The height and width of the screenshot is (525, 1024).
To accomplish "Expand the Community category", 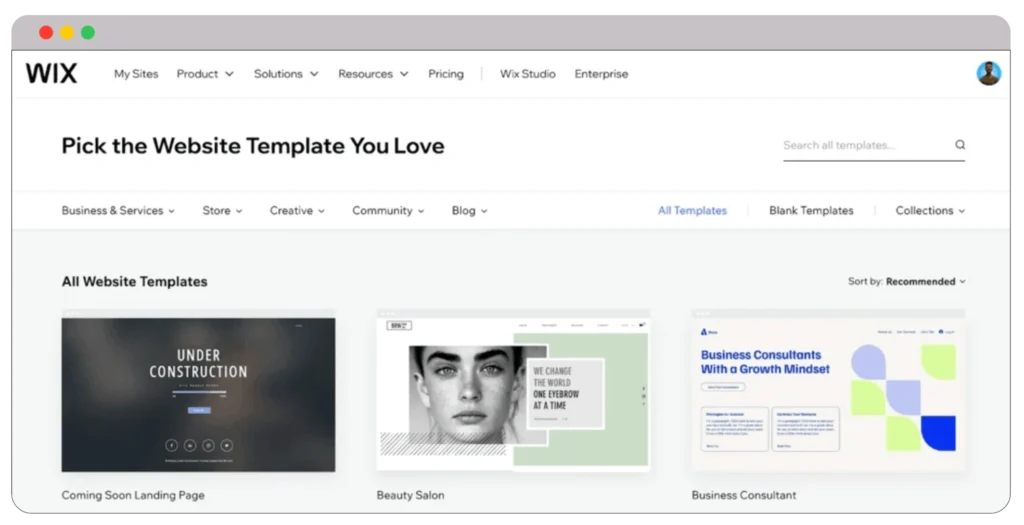I will point(388,210).
